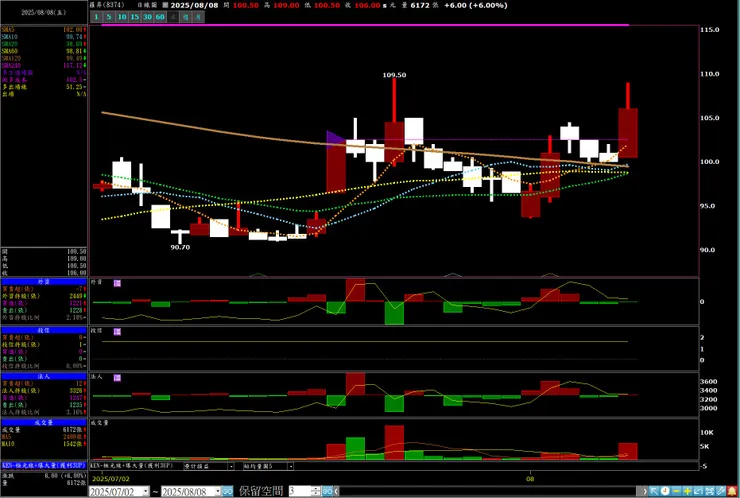The image size is (740, 498).
Task: Click the left arrow of the chart scrollbar
Action: pyautogui.click(x=336, y=491)
